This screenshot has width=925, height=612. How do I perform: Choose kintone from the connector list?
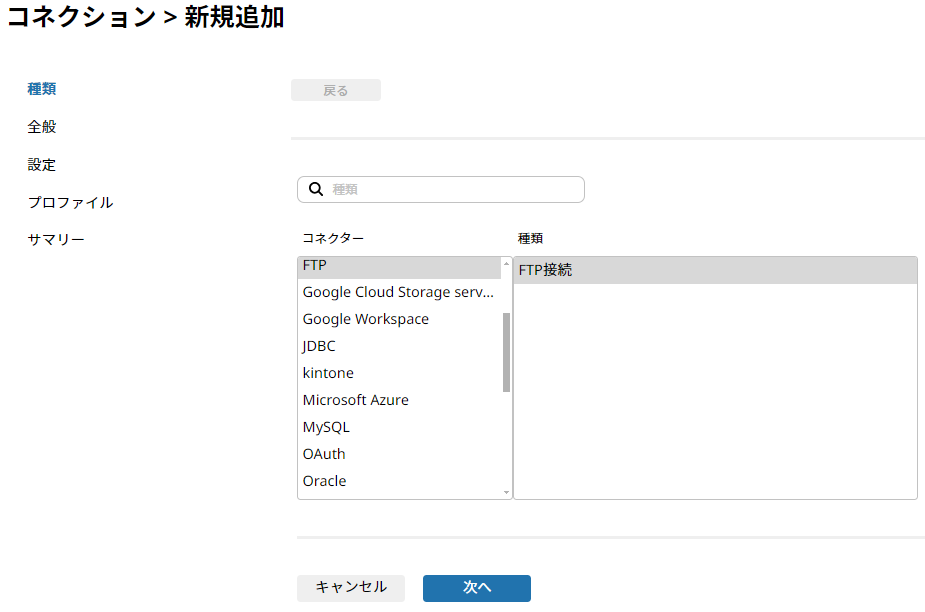click(399, 373)
